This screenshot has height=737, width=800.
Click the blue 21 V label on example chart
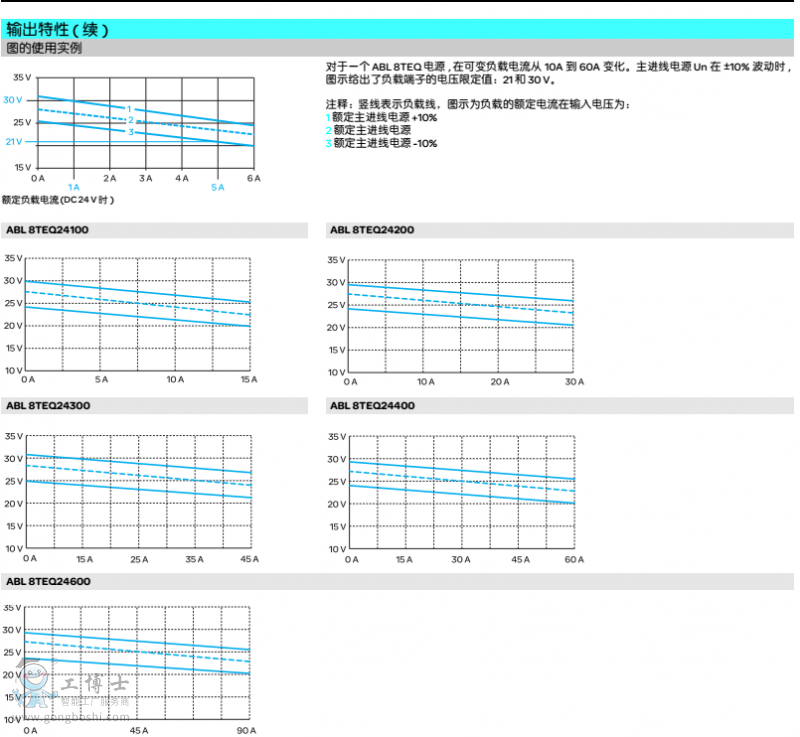tap(12, 142)
